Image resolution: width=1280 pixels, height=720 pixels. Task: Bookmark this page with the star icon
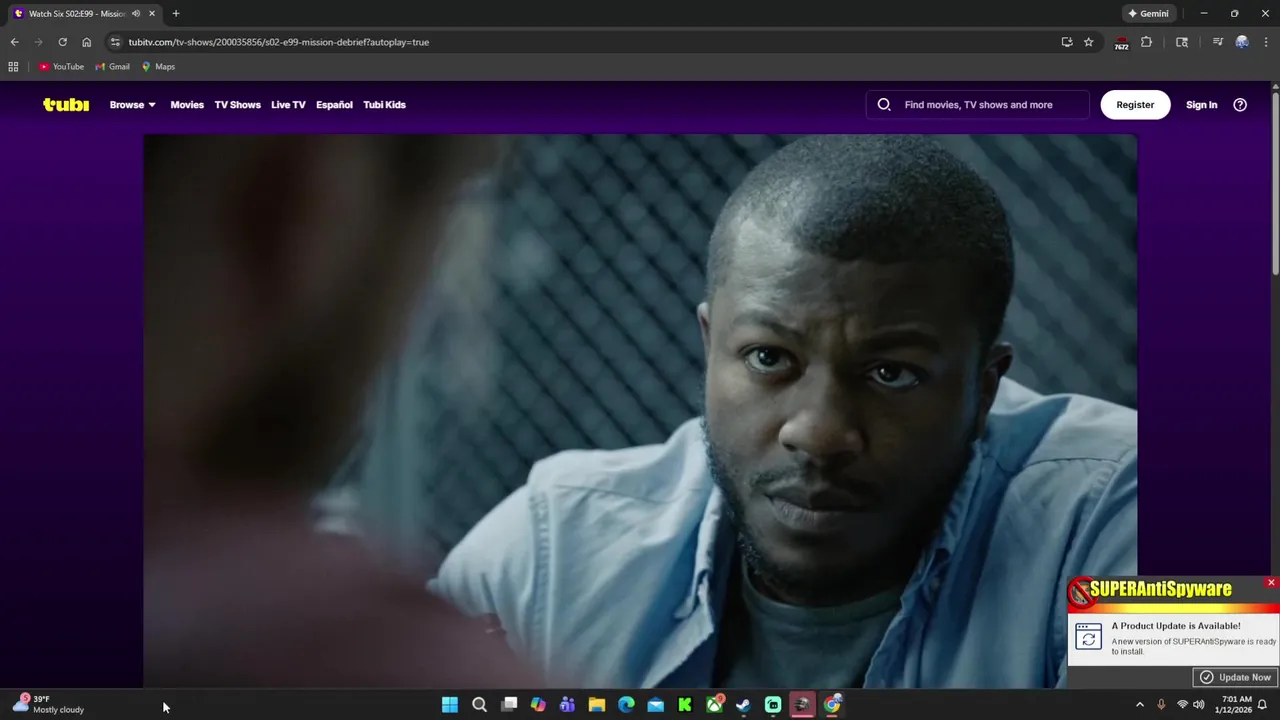pos(1089,42)
